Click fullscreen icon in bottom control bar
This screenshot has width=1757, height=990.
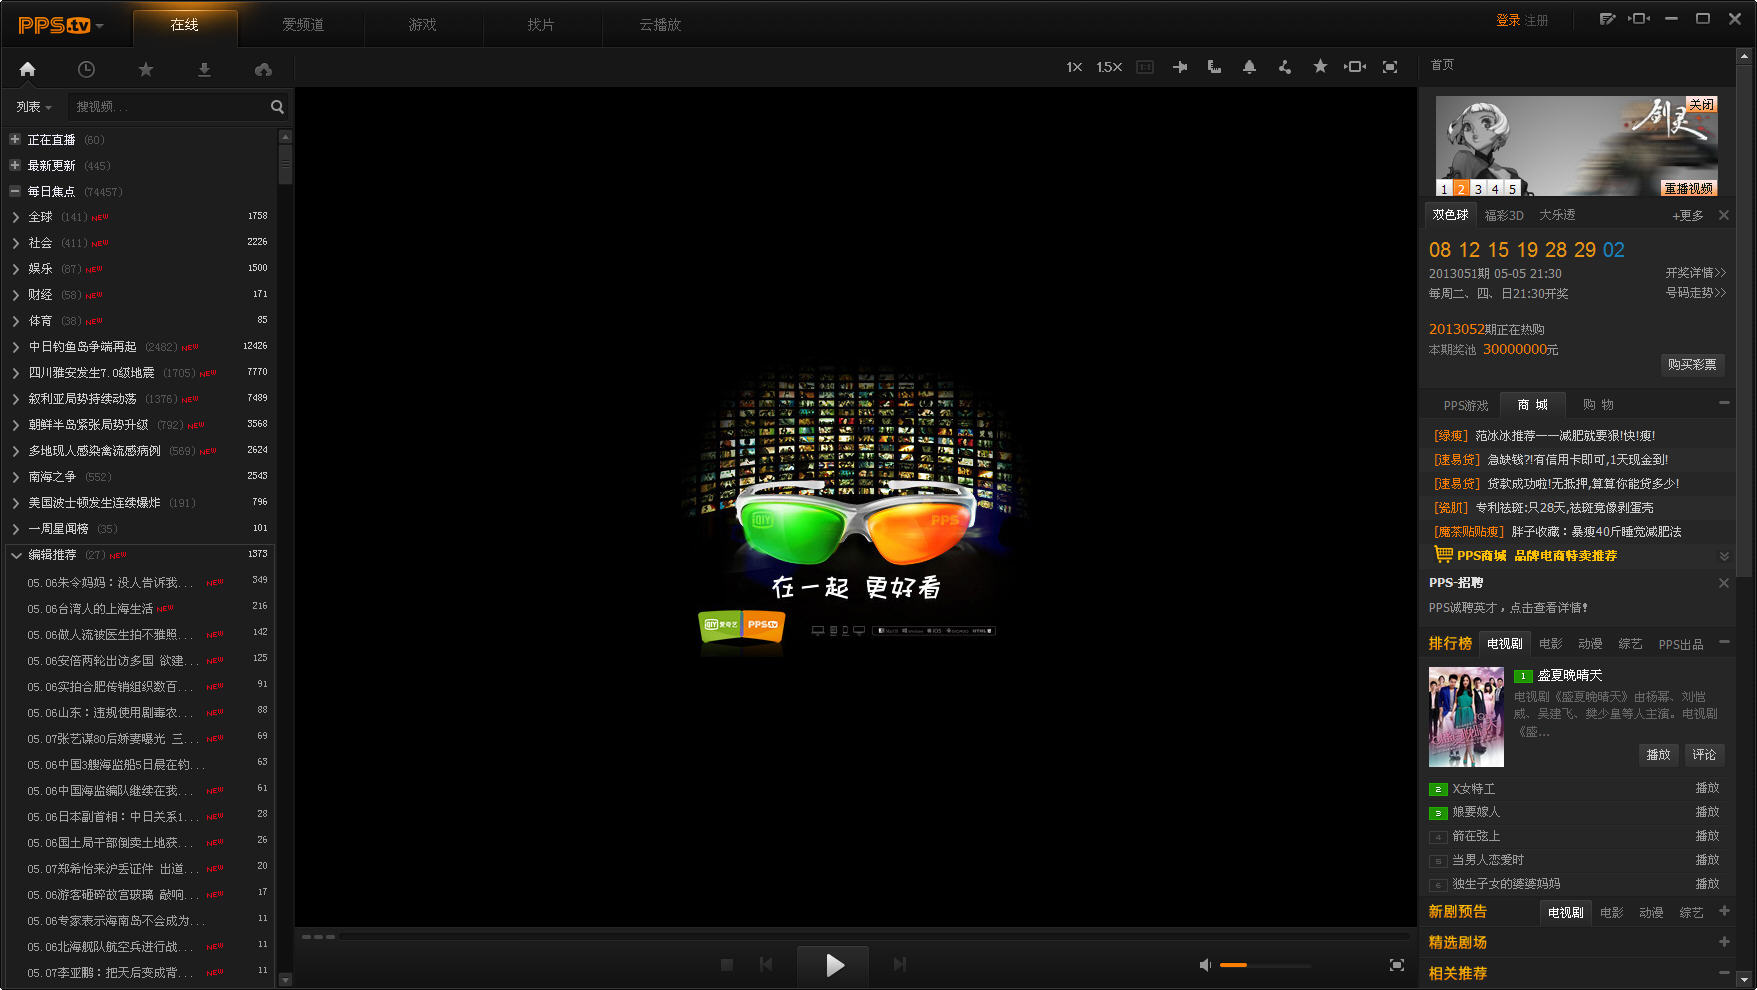[1397, 965]
